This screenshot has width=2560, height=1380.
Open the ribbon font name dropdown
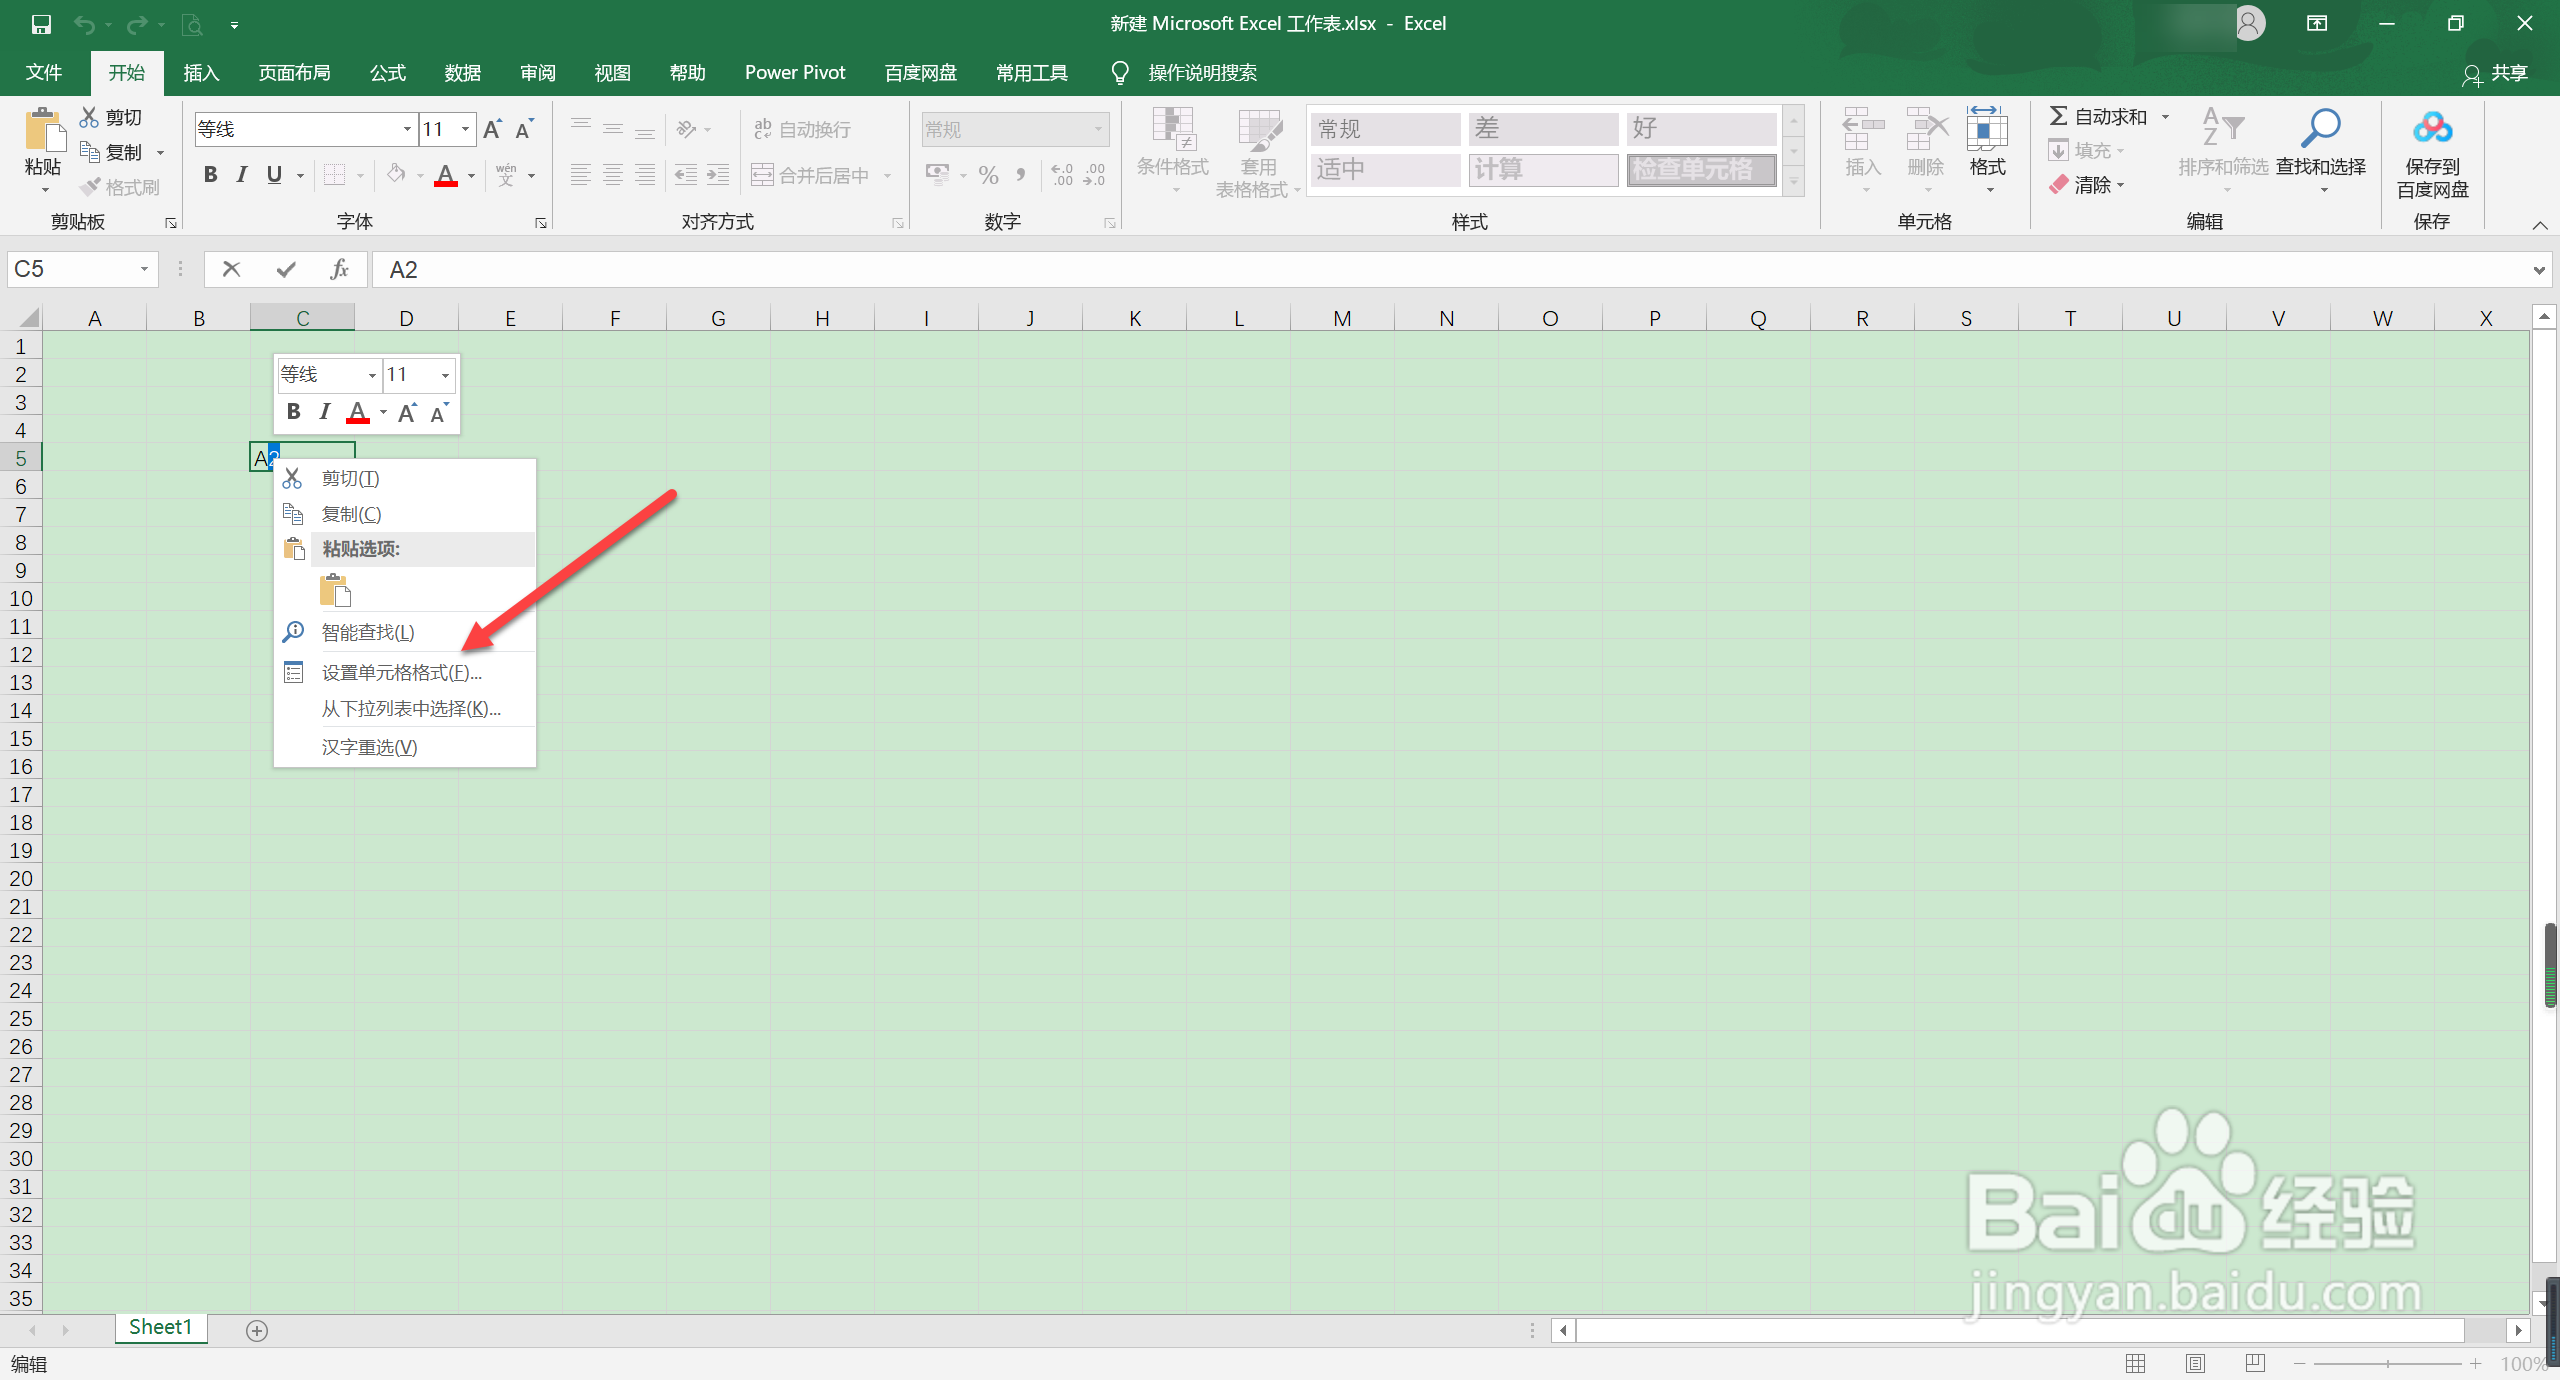point(407,129)
